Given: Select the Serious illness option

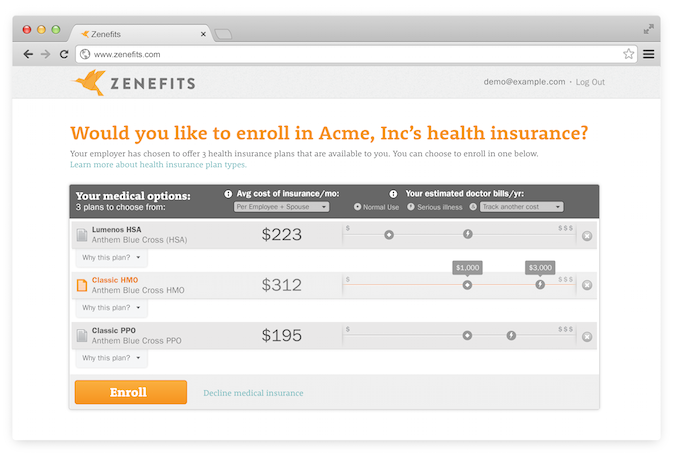Looking at the screenshot, I should [x=410, y=207].
